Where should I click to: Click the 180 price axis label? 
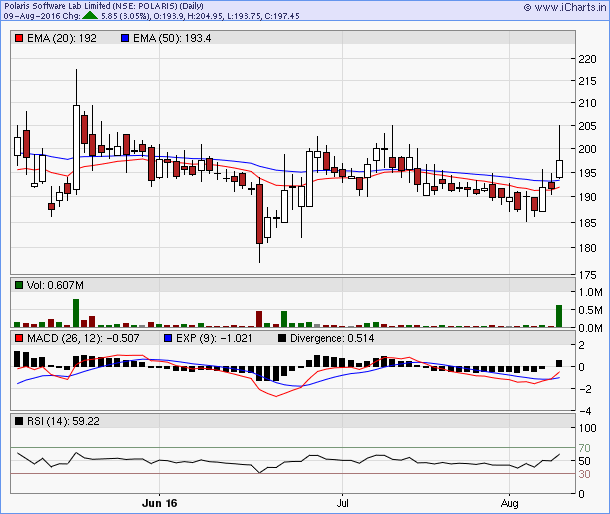pos(587,248)
